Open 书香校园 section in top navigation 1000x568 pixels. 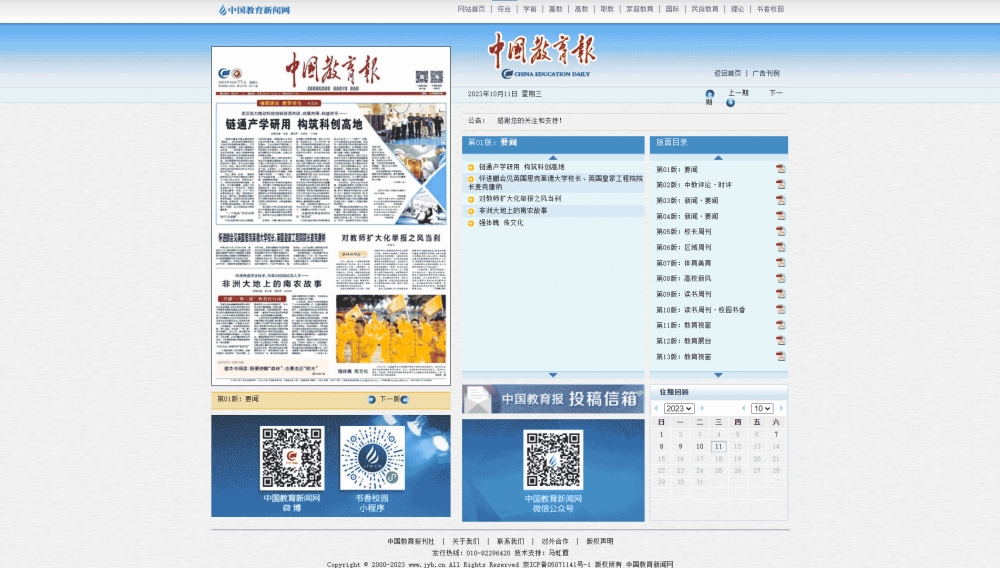770,9
